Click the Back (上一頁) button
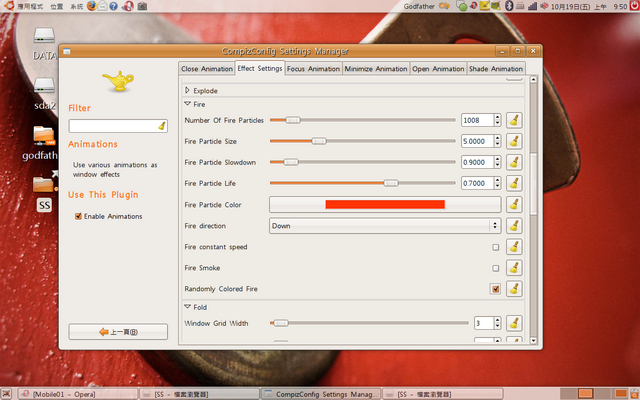The image size is (640, 400). tap(118, 332)
